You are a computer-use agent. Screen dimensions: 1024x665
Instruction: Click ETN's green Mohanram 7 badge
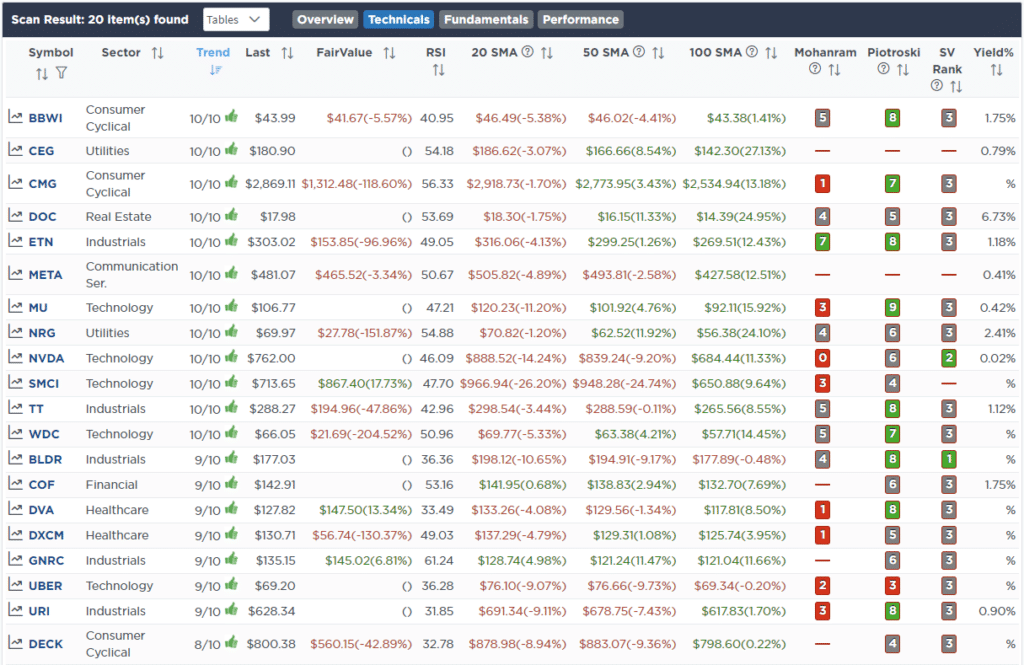[823, 242]
